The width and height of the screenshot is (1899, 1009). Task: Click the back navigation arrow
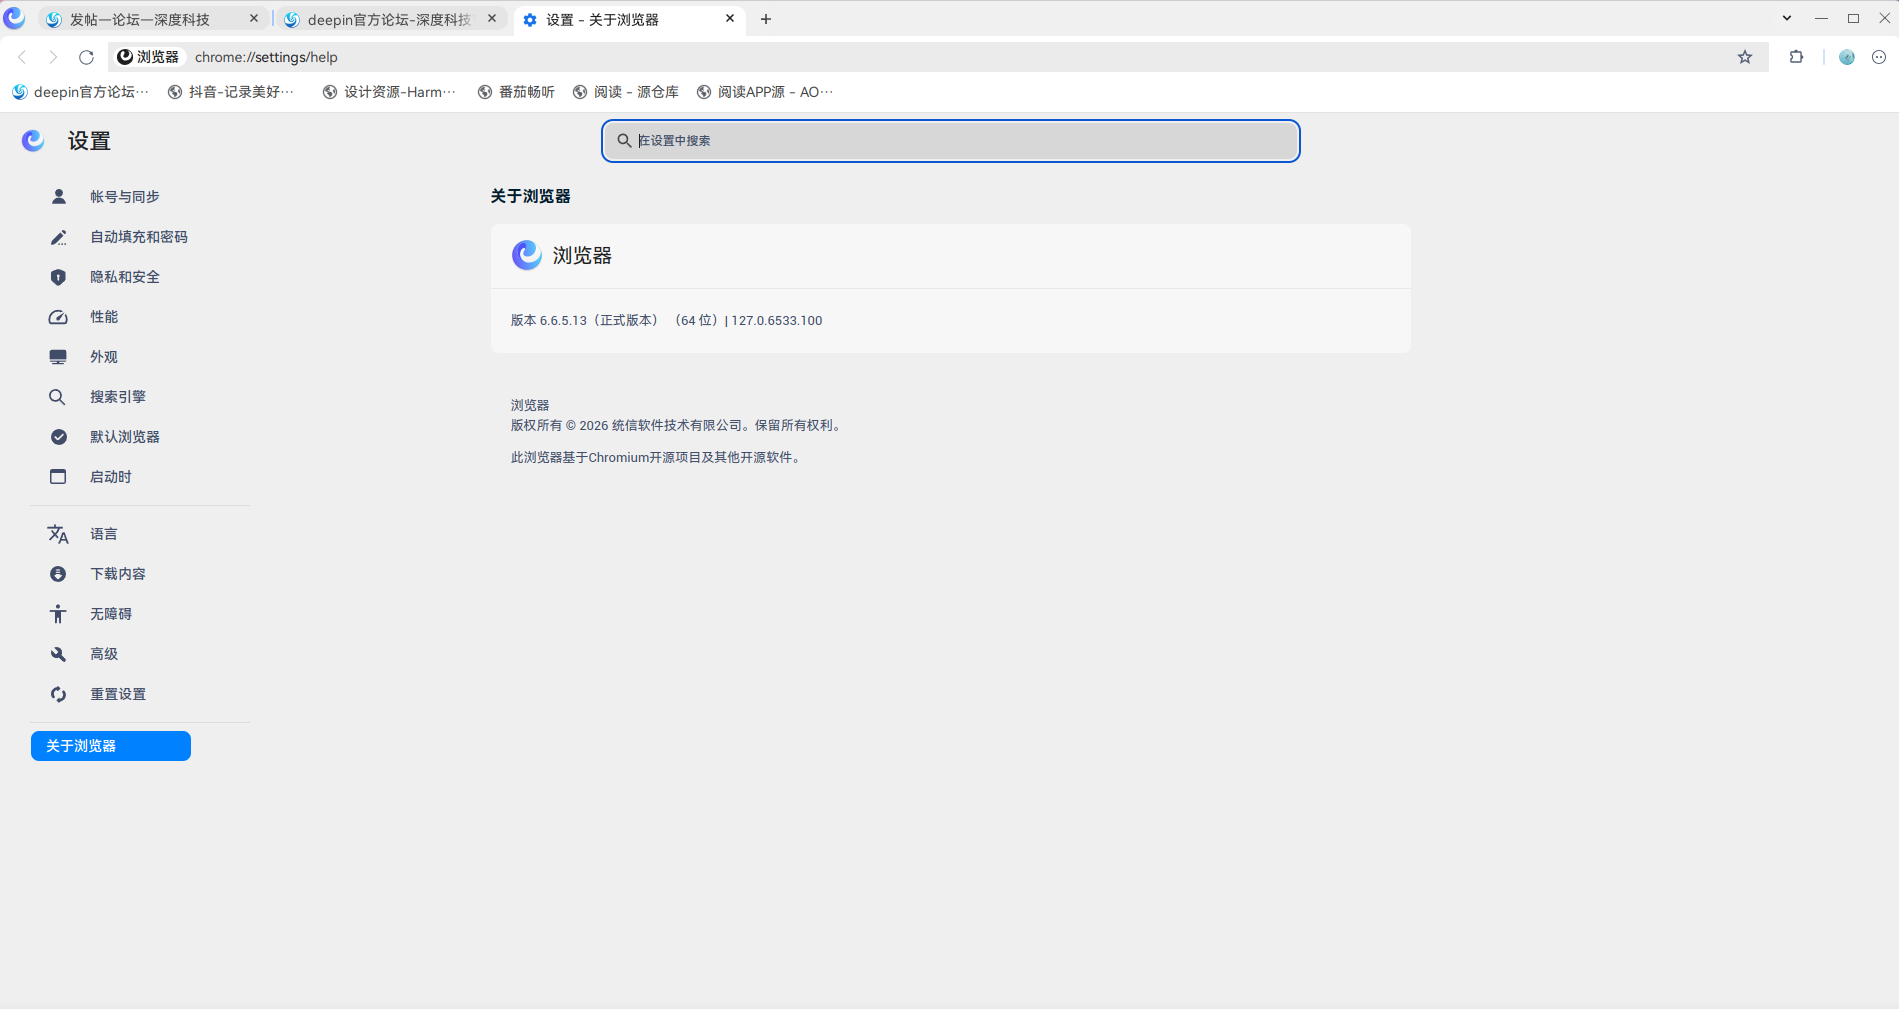coord(22,57)
